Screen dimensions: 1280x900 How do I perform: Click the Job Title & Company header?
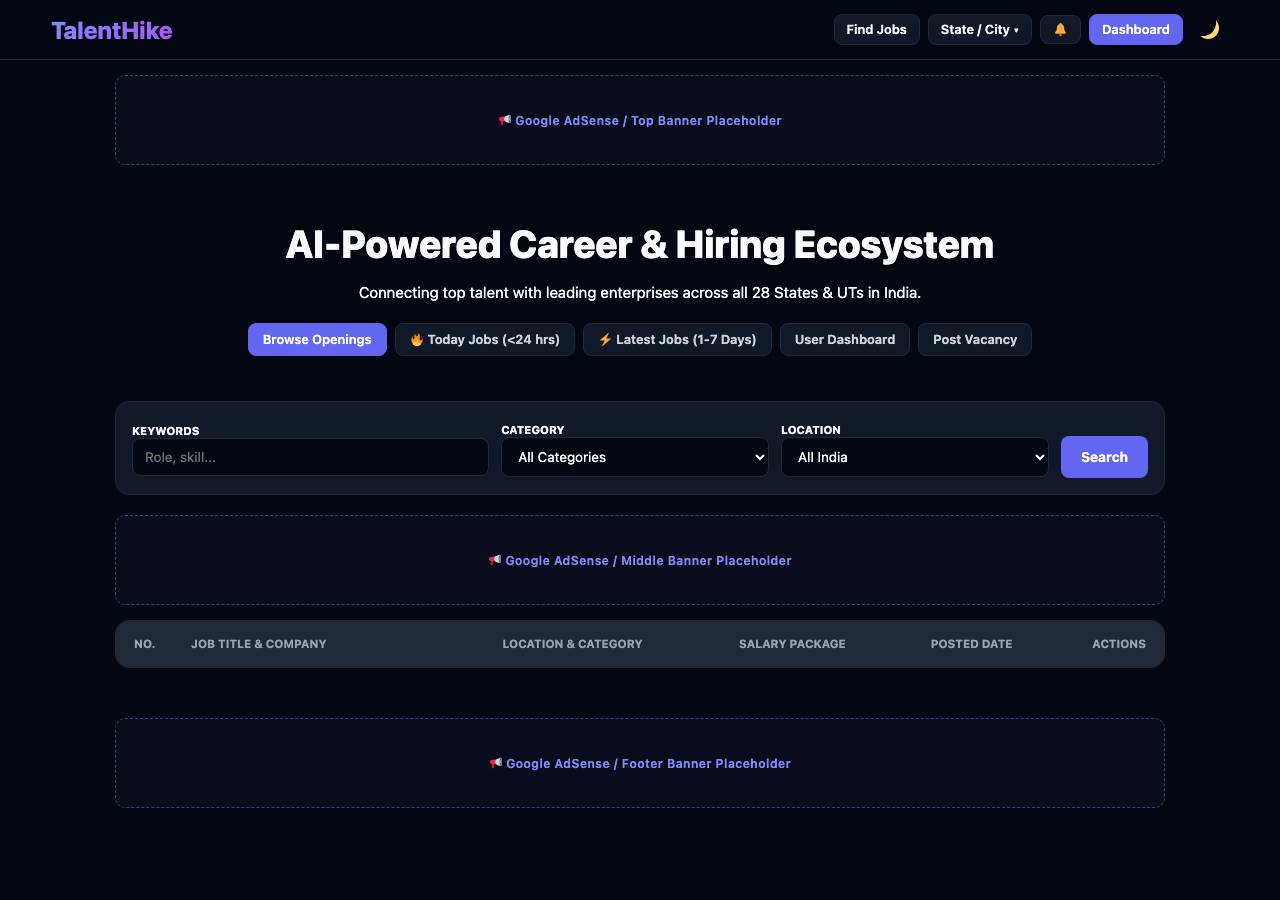coord(259,644)
